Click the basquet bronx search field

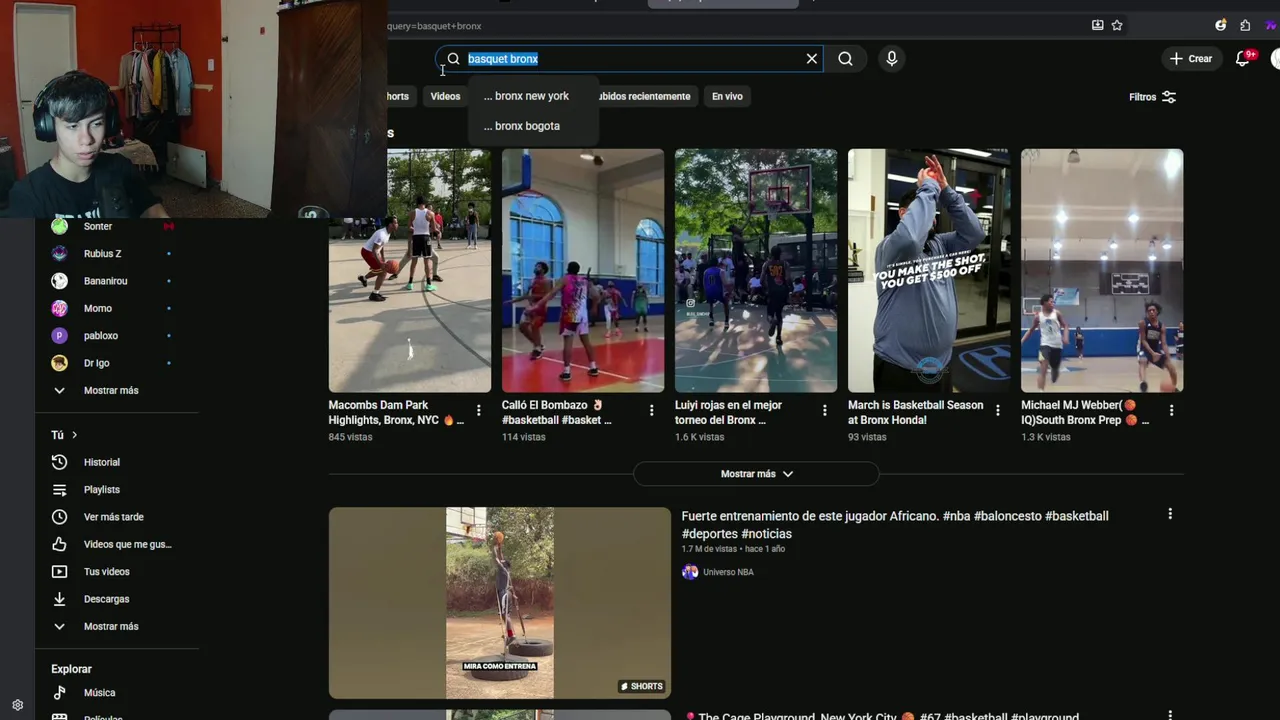(630, 59)
